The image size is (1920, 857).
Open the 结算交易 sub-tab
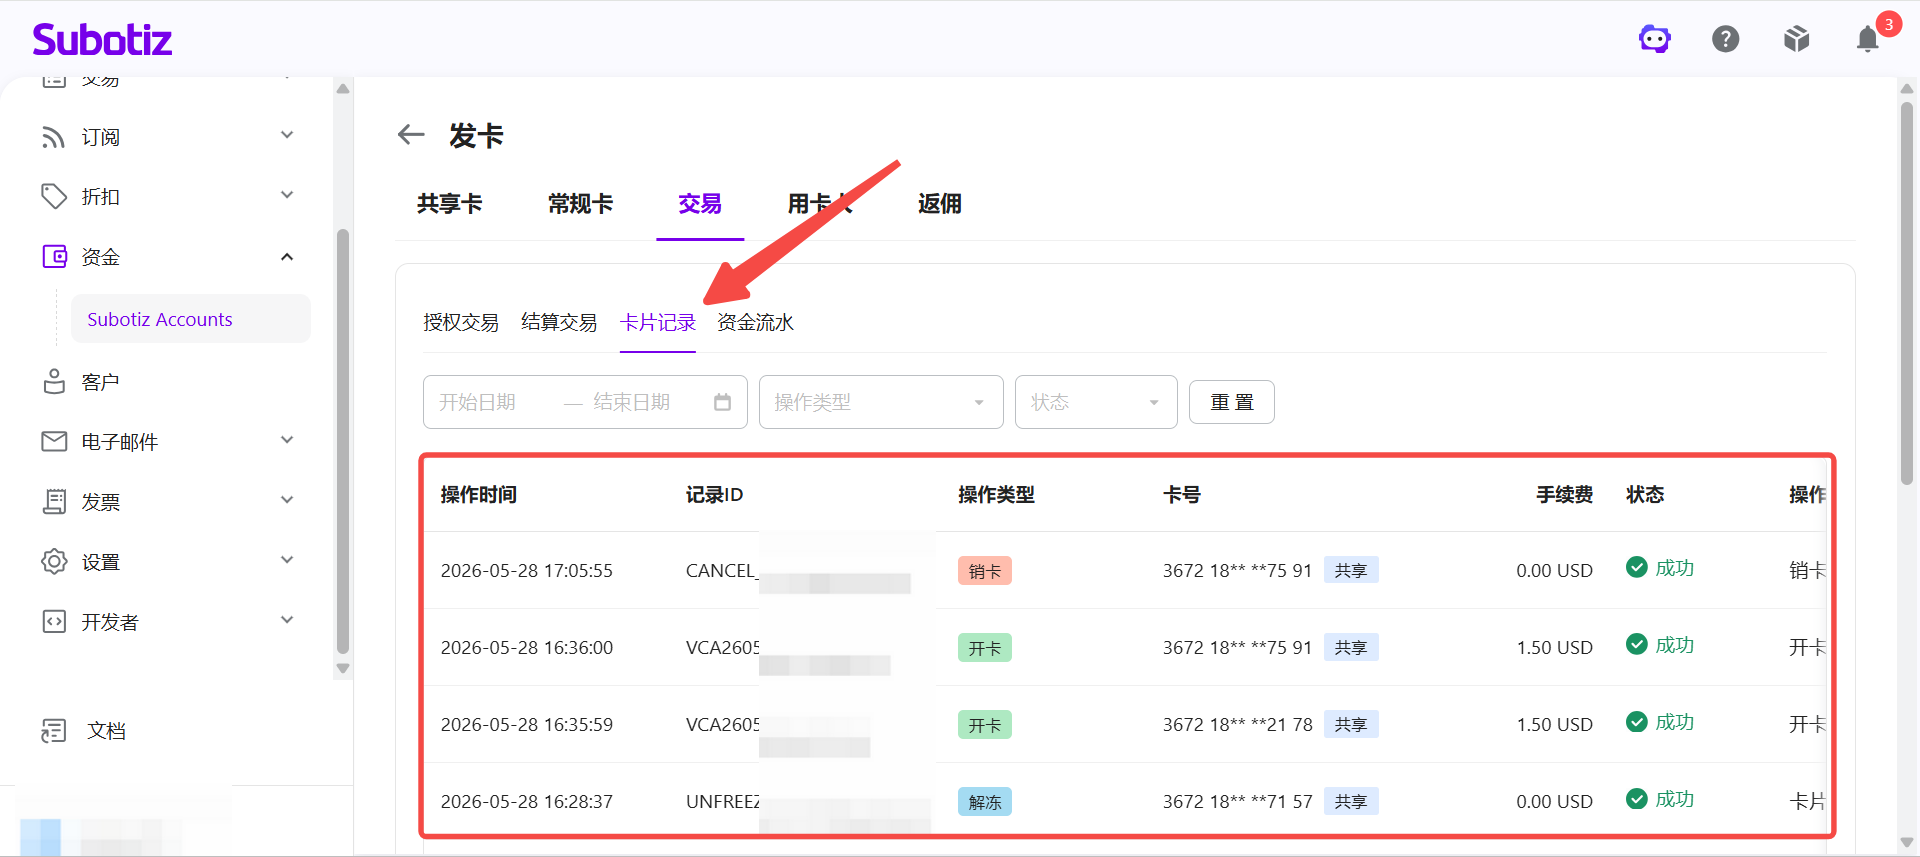pyautogui.click(x=559, y=322)
